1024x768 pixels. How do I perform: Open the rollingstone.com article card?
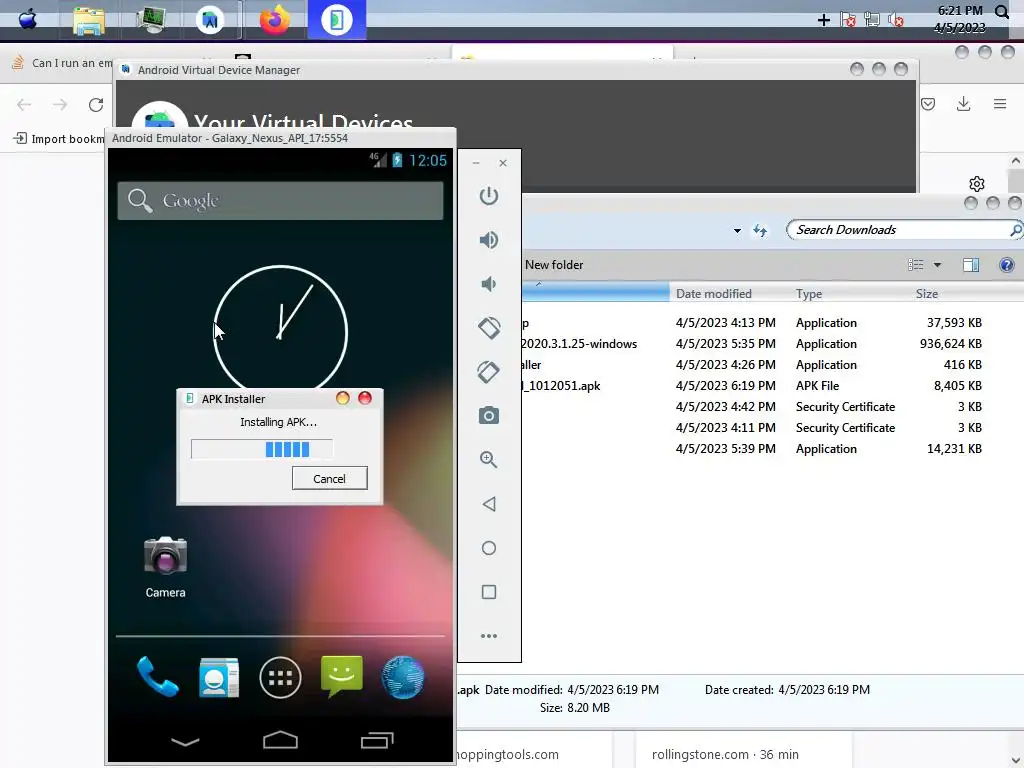click(743, 750)
